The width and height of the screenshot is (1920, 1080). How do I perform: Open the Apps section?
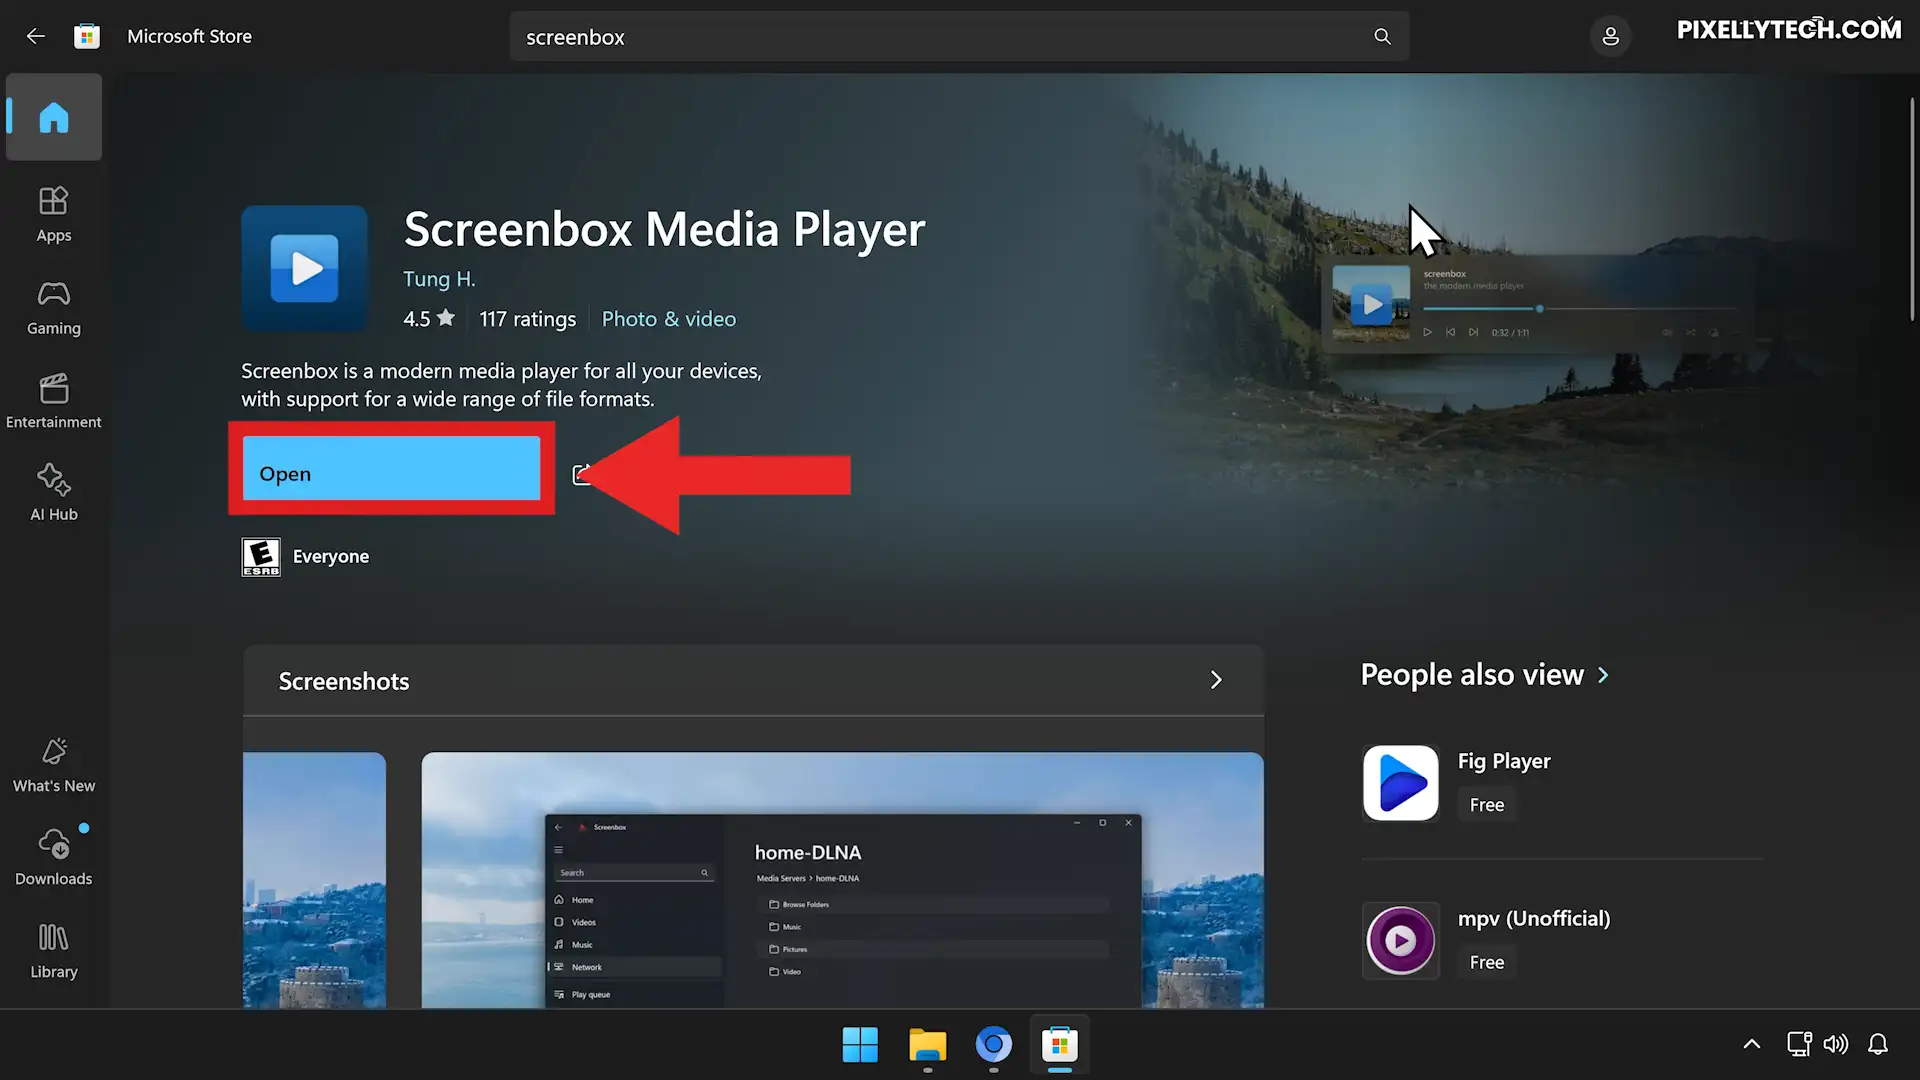point(54,214)
